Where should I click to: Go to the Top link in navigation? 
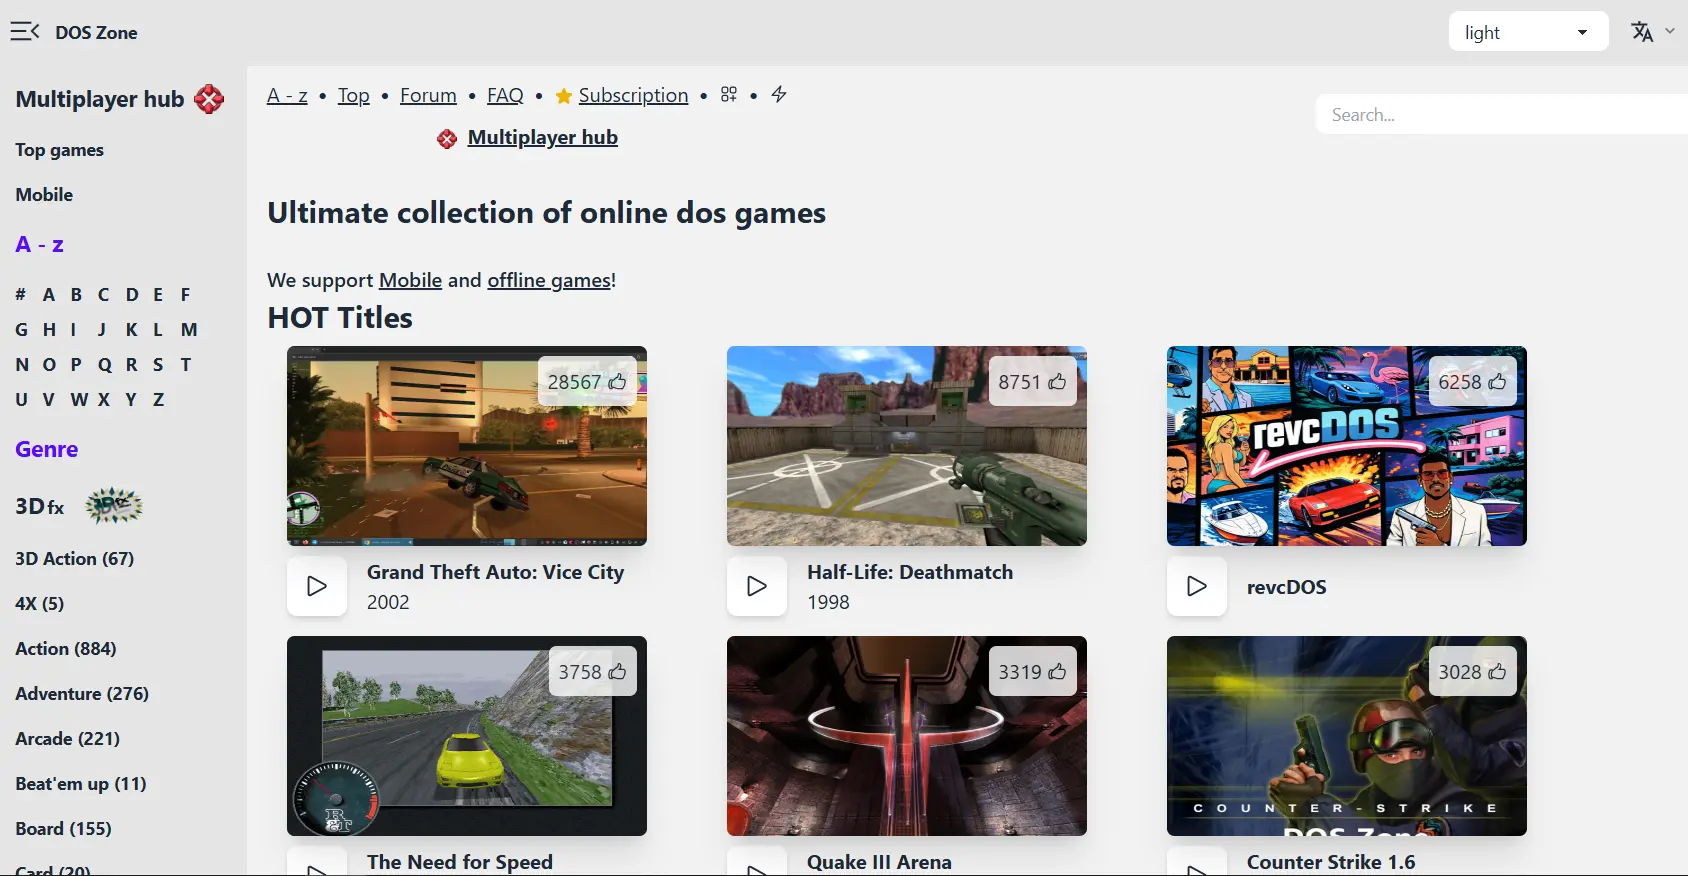coord(354,95)
